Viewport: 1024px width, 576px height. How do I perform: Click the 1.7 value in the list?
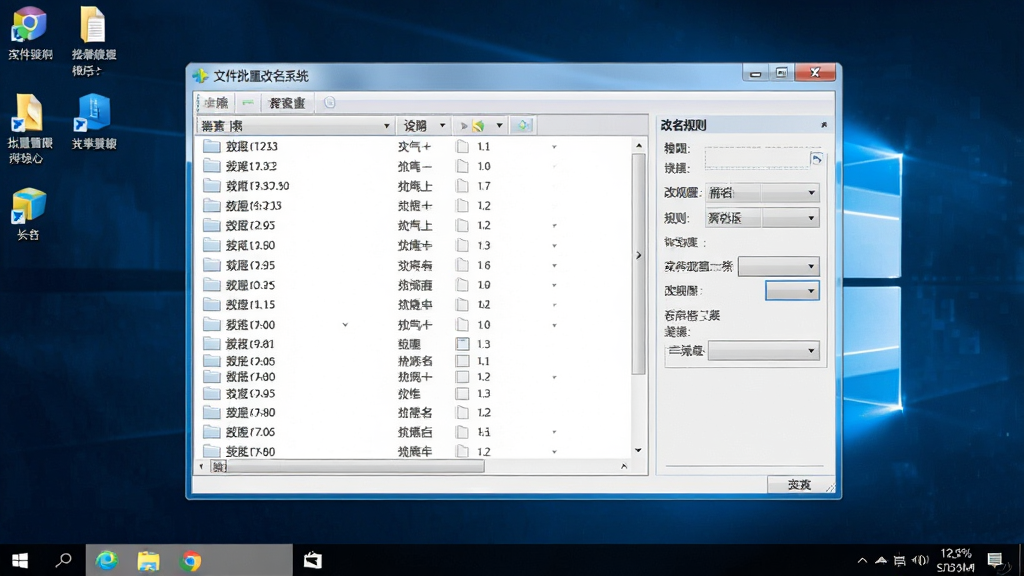pos(483,186)
